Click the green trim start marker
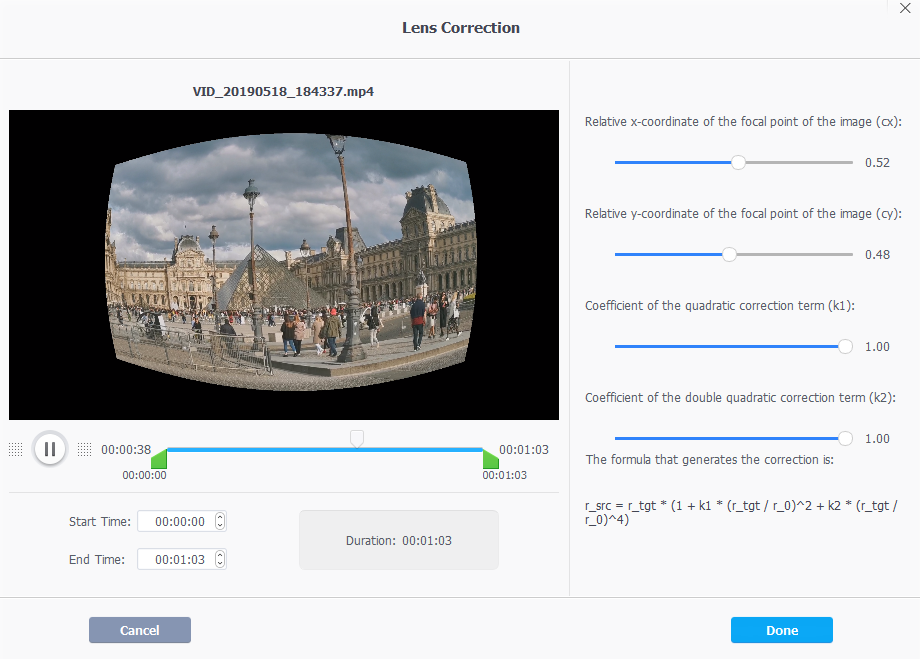 tap(159, 459)
